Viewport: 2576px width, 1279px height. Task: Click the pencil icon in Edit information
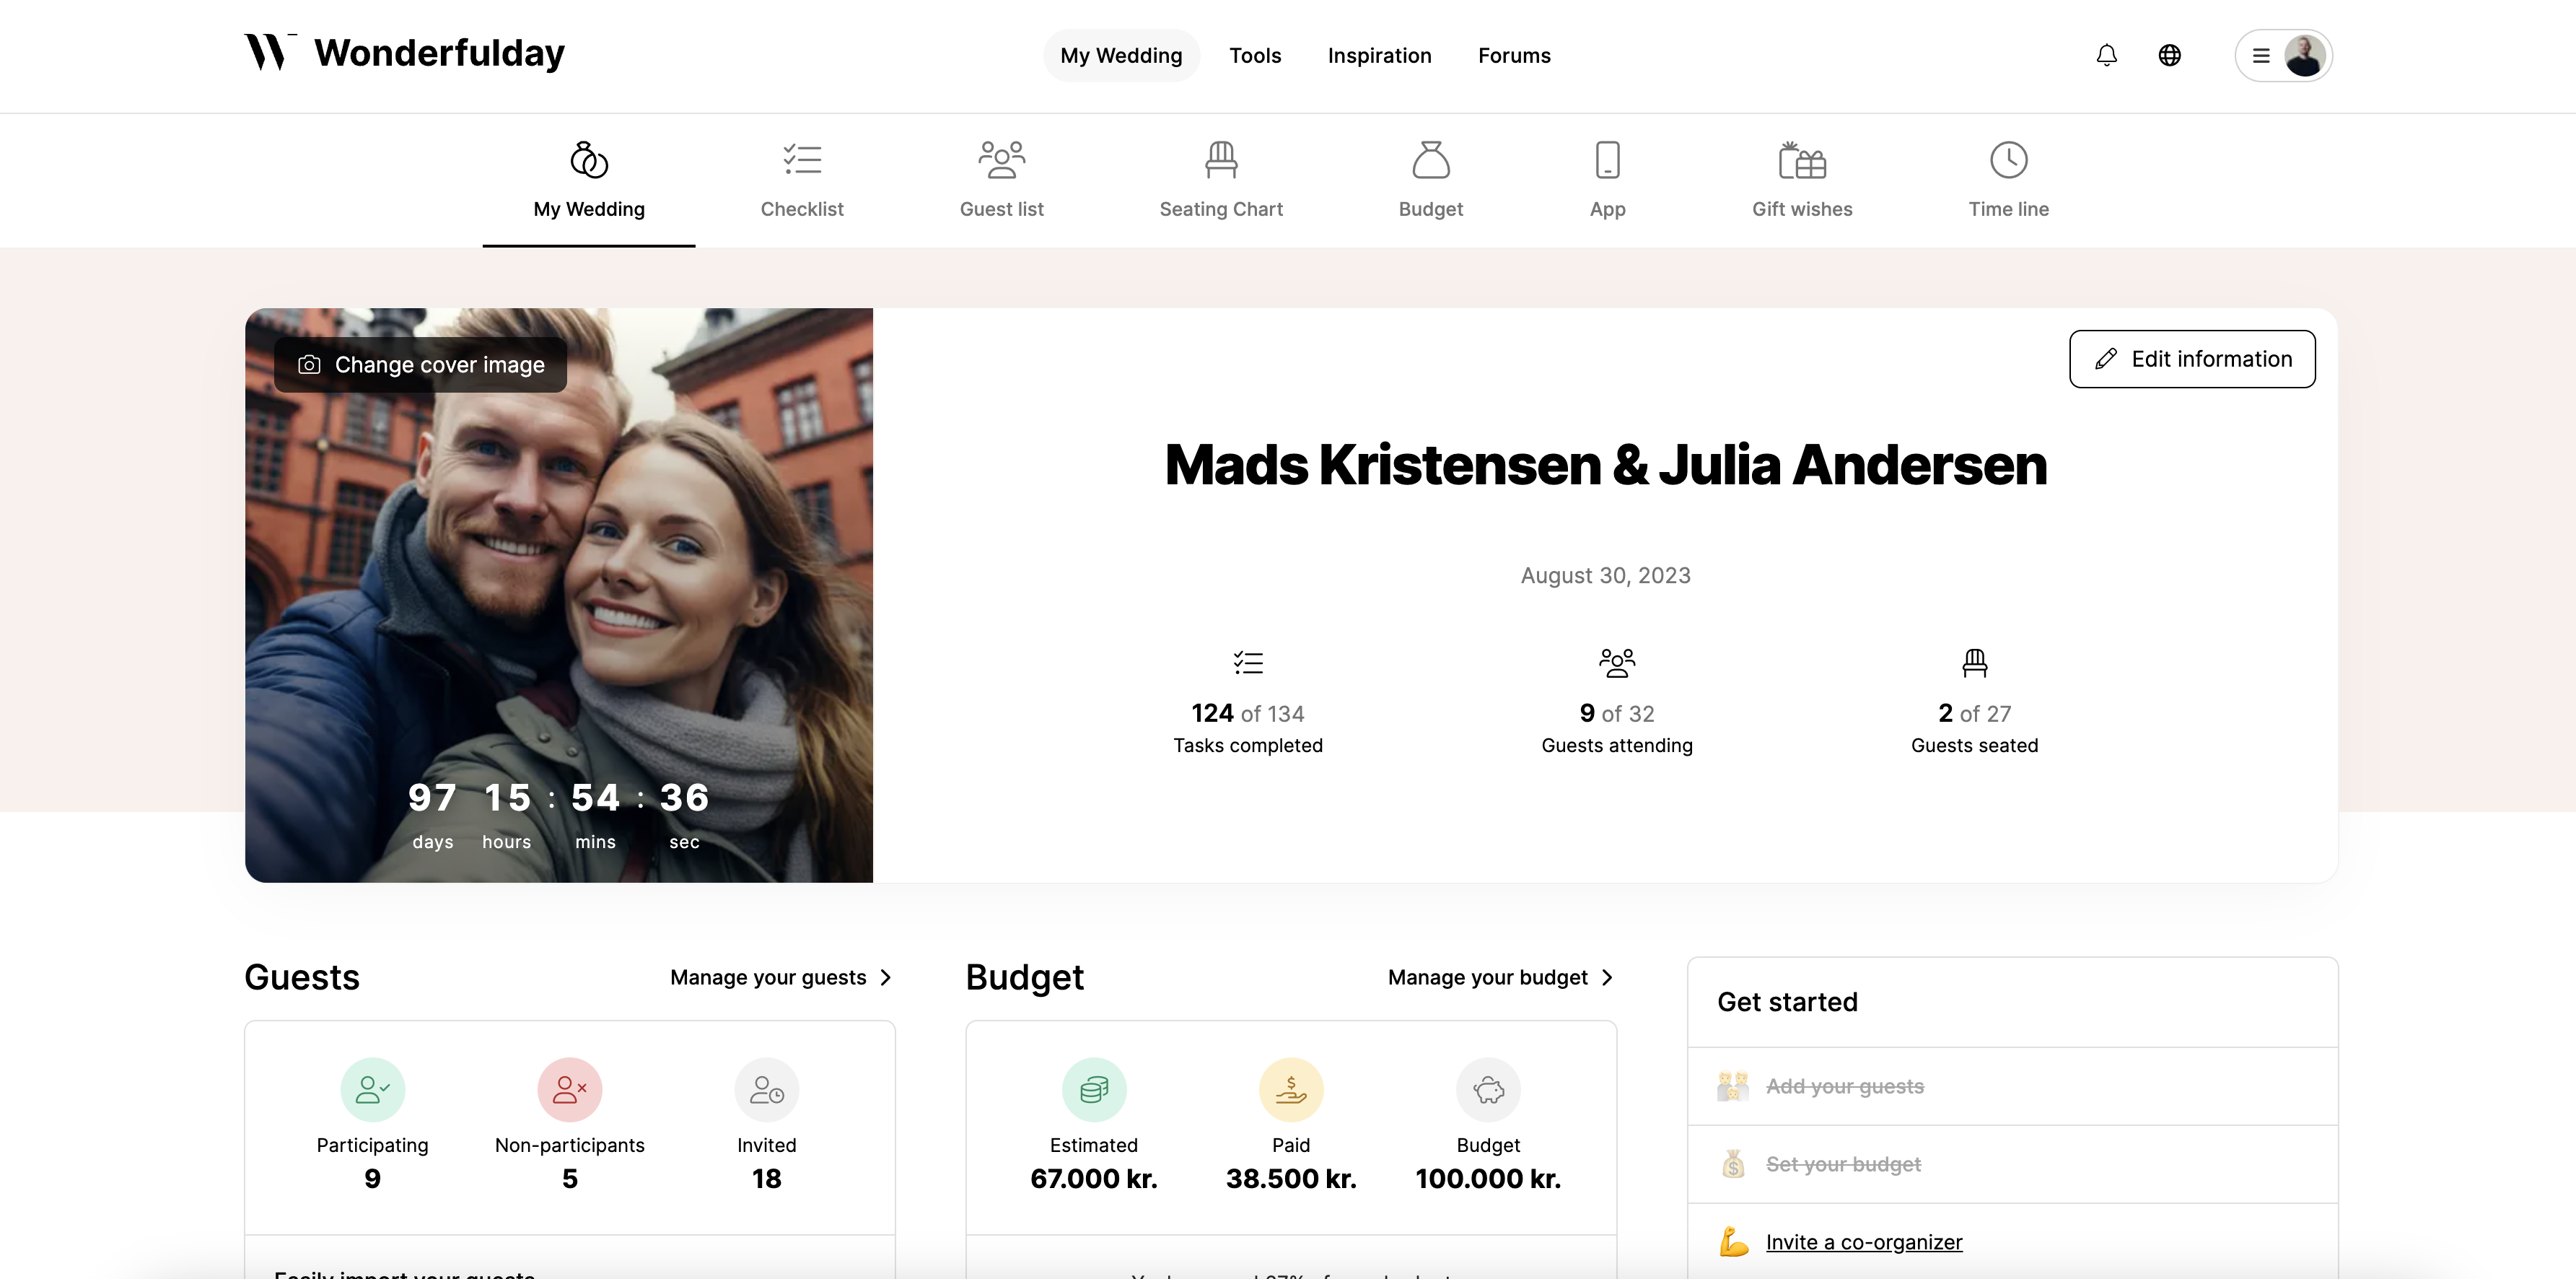click(2105, 359)
